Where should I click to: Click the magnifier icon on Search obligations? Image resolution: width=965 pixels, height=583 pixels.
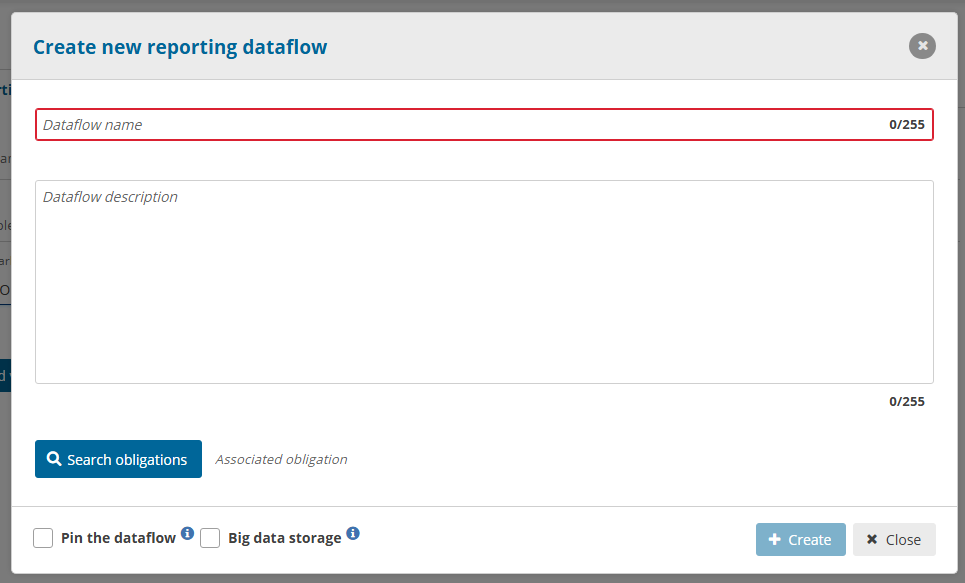[x=54, y=459]
